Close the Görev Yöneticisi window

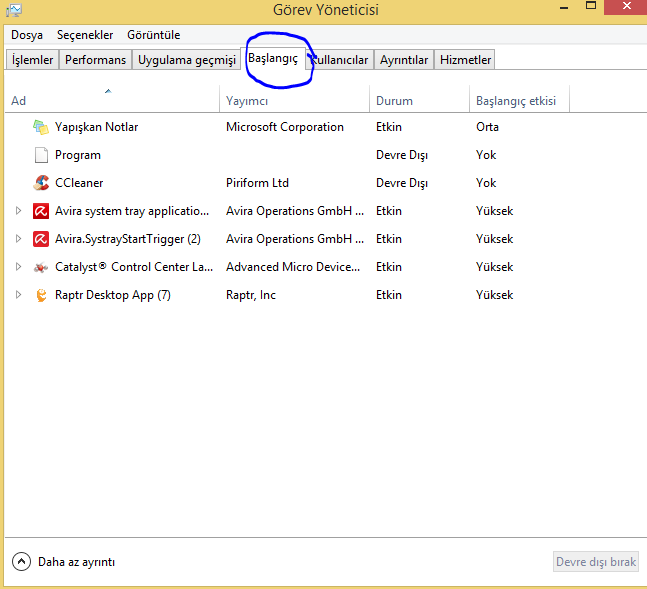pyautogui.click(x=626, y=7)
